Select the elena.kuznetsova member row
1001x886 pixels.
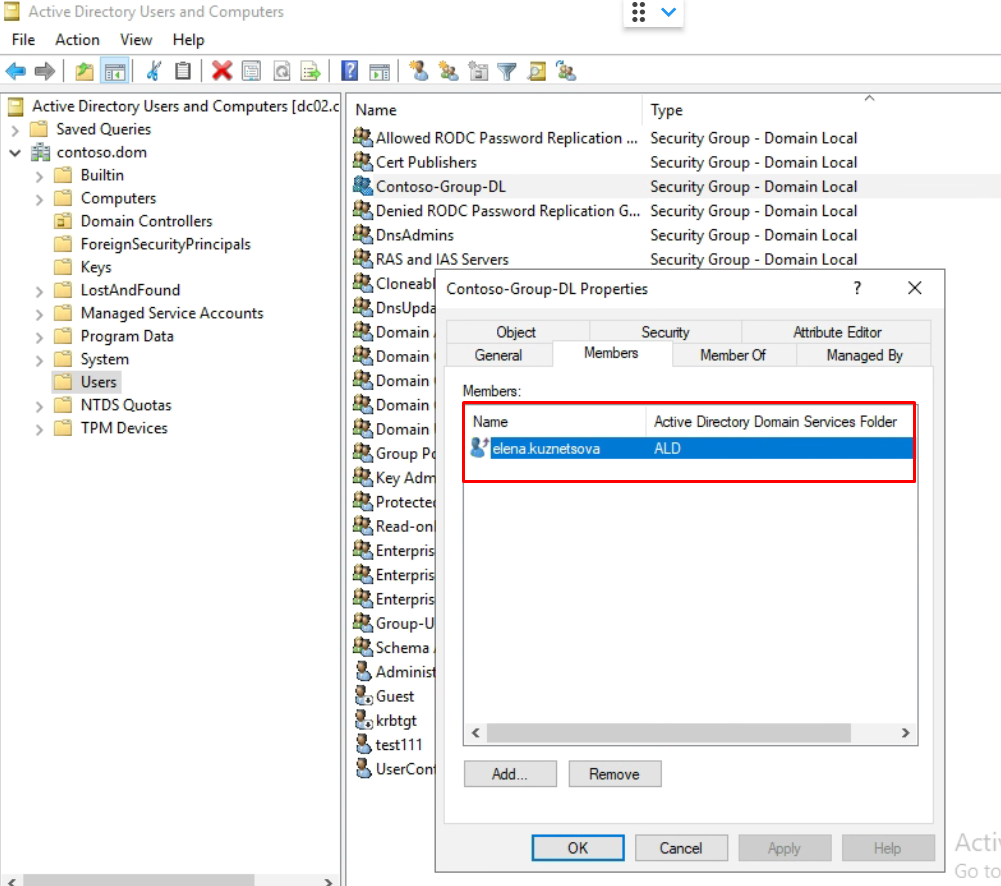[690, 448]
